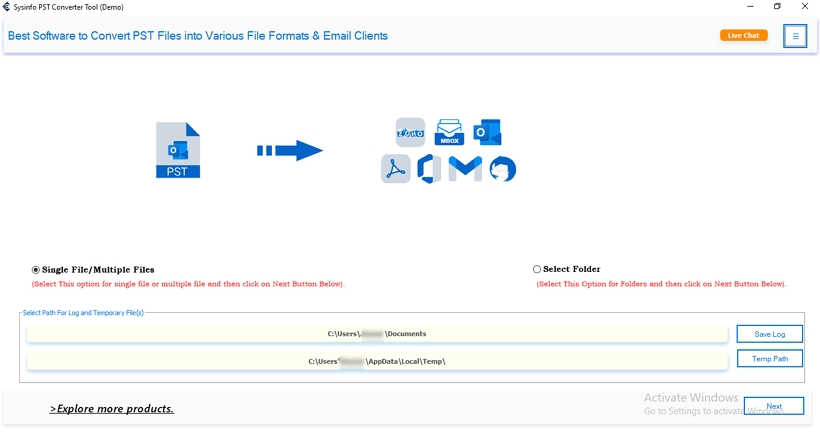Click the PDF Acrobat icon

click(395, 169)
